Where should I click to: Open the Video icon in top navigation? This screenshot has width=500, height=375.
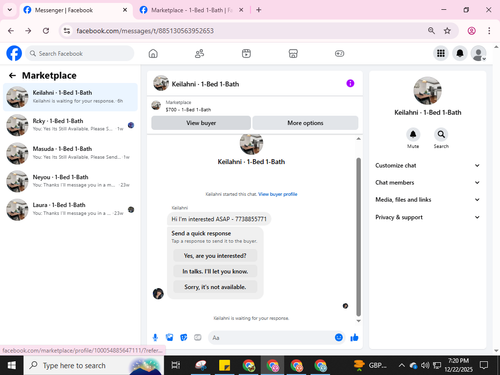[x=246, y=53]
